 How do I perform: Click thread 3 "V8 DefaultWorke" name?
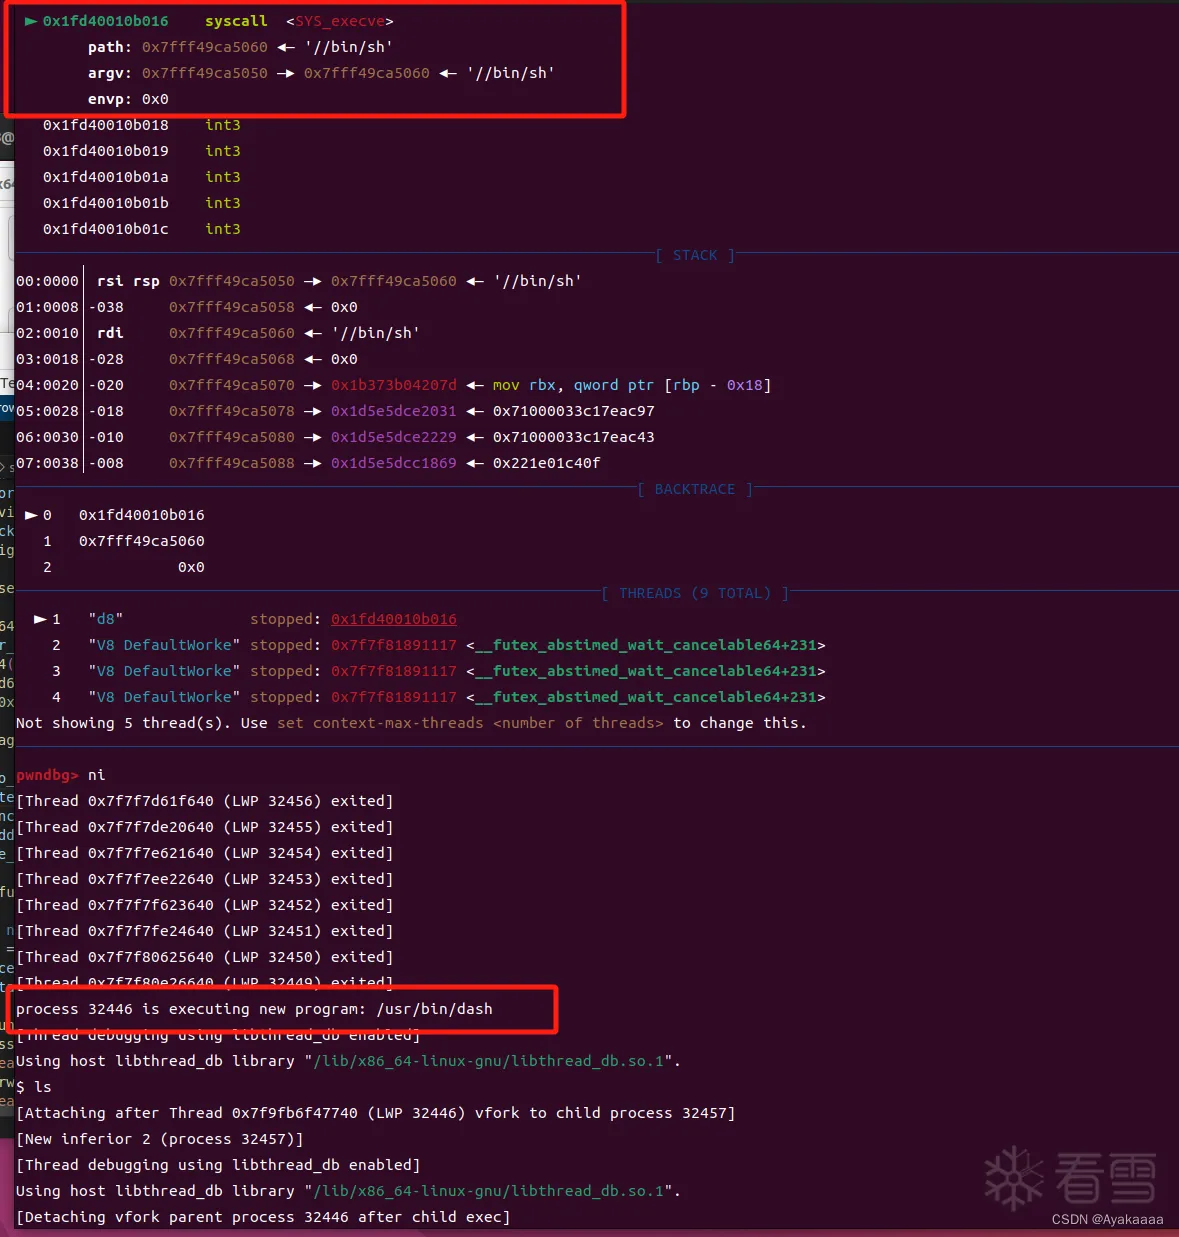[x=164, y=671]
